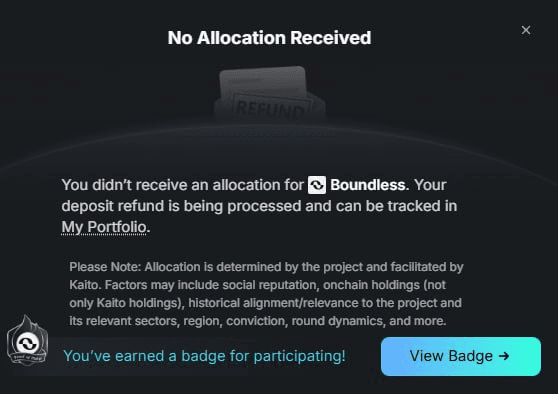Screen dimensions: 558x394
Task: Click the bold Boundless project name
Action: [367, 185]
